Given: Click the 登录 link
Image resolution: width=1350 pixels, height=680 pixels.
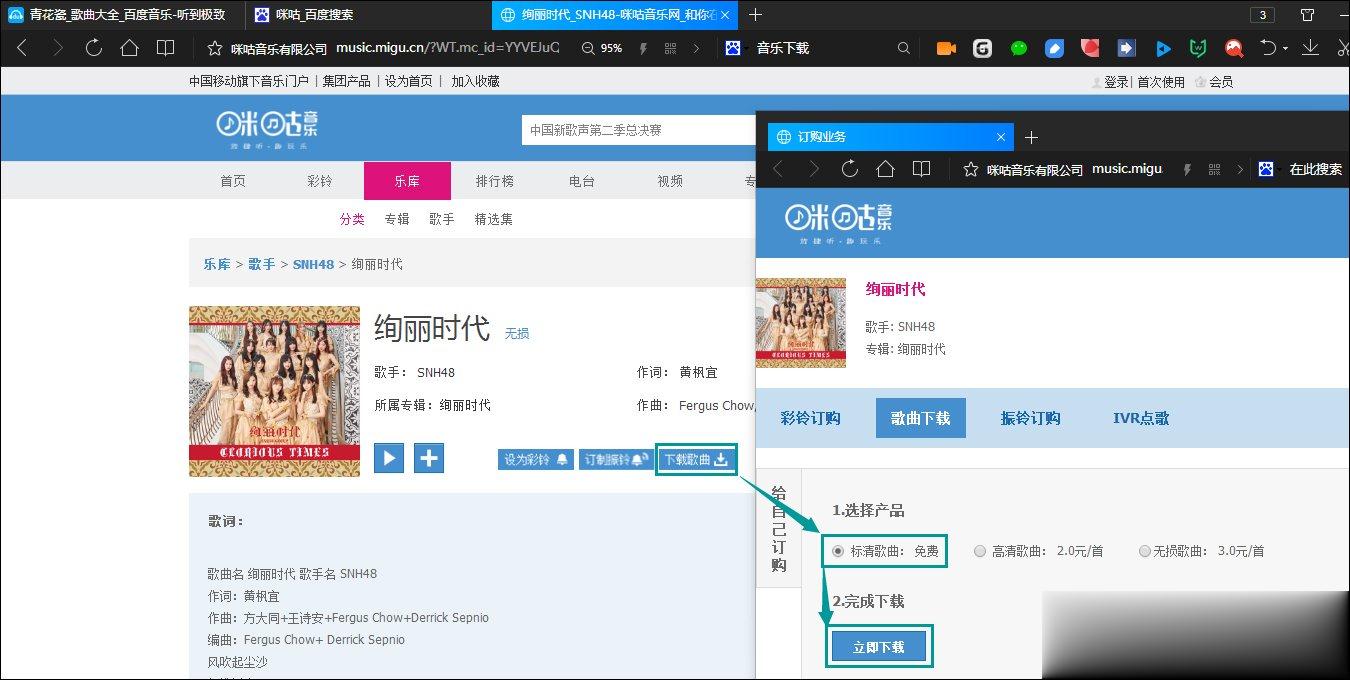Looking at the screenshot, I should [1116, 82].
